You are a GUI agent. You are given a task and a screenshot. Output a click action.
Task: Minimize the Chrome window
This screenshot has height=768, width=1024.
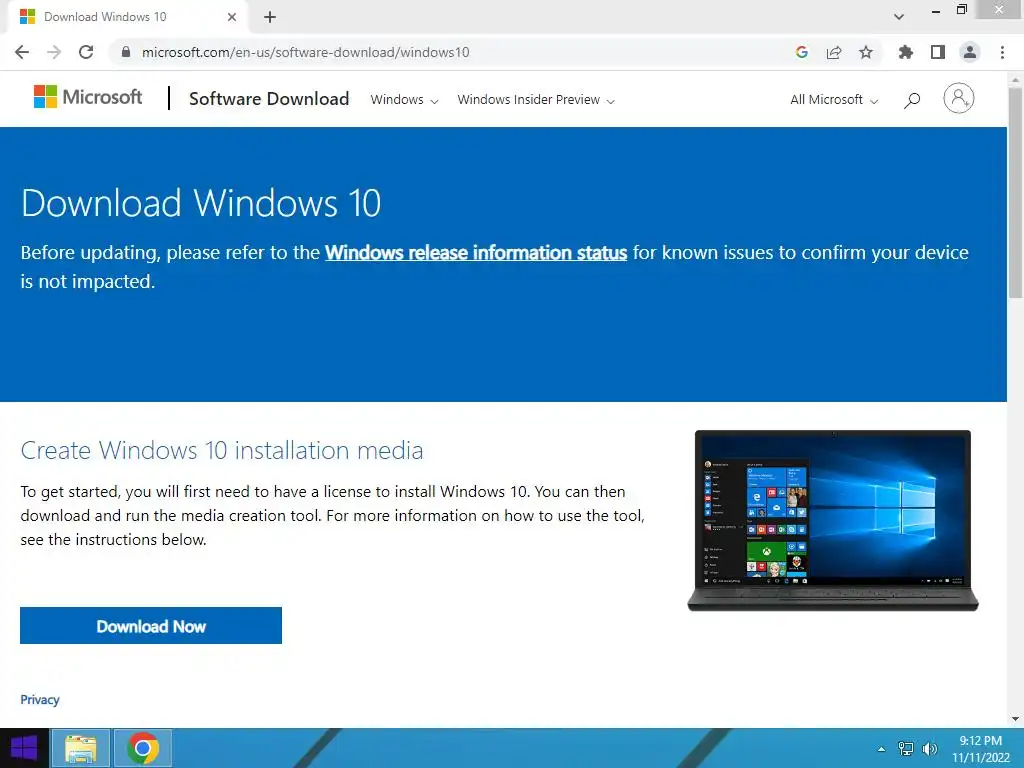pyautogui.click(x=936, y=11)
